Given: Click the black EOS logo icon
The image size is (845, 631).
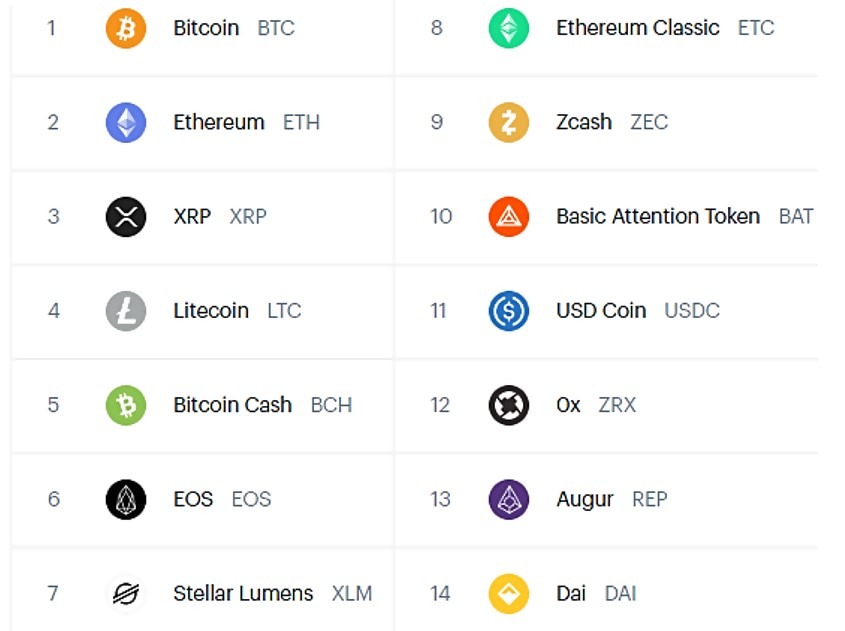Looking at the screenshot, I should click(x=126, y=500).
